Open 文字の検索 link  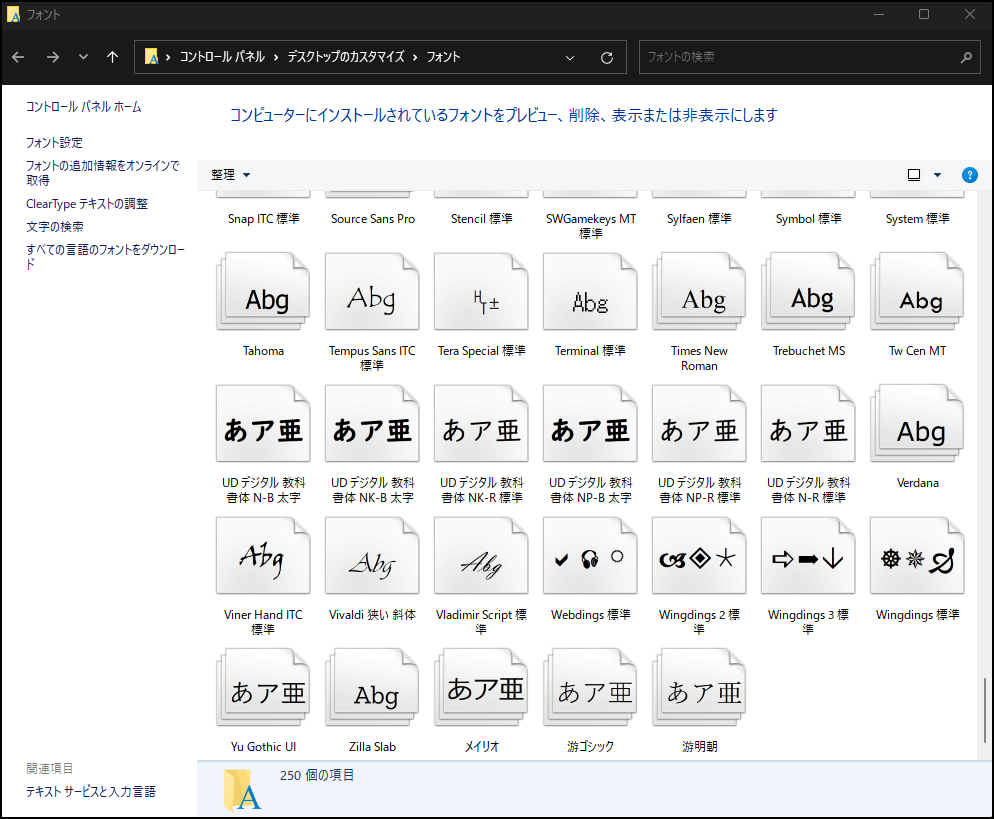pos(55,226)
